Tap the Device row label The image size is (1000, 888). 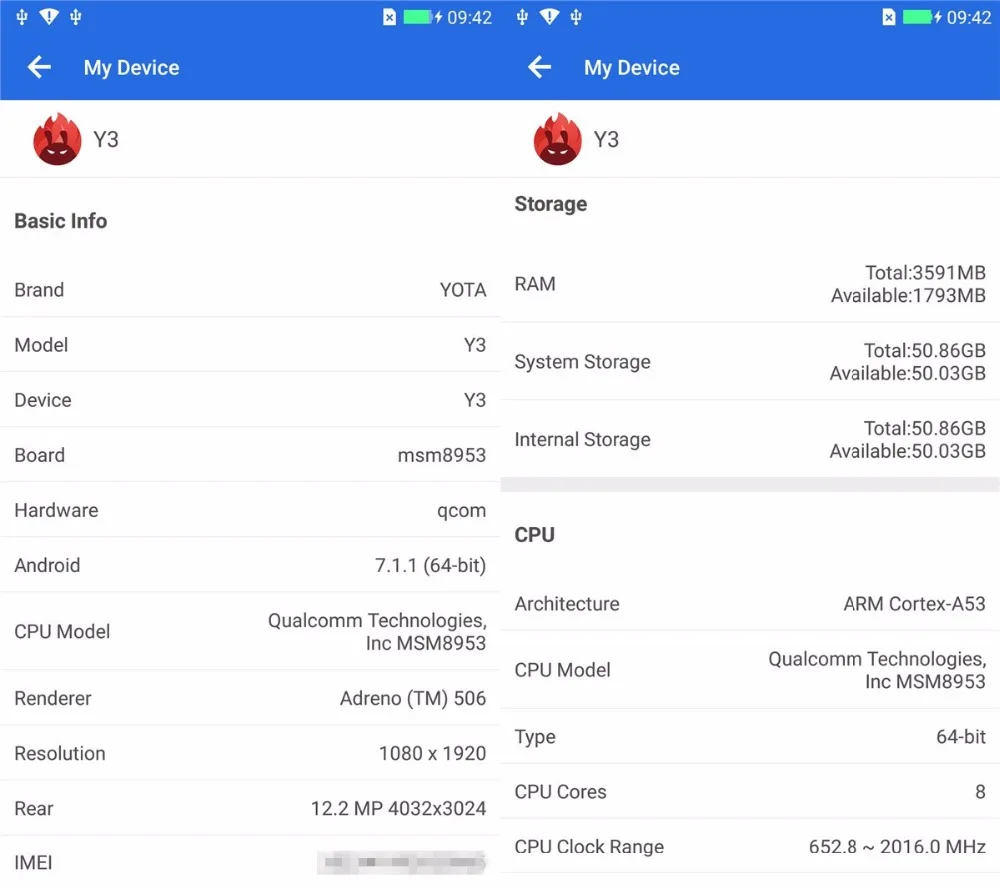(43, 401)
